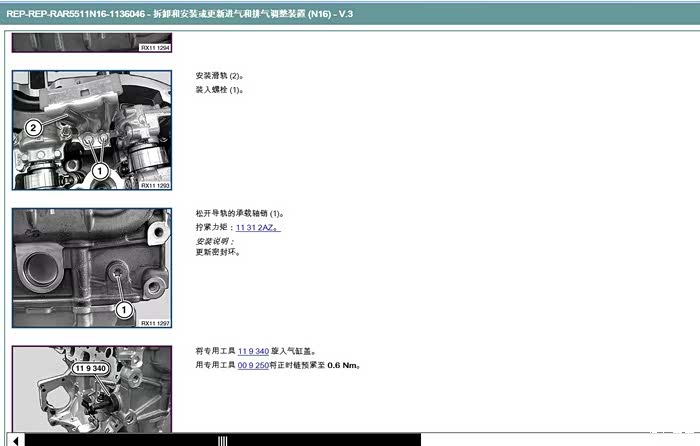The width and height of the screenshot is (700, 446).
Task: Open special tool link 00 9 250
Action: [253, 365]
